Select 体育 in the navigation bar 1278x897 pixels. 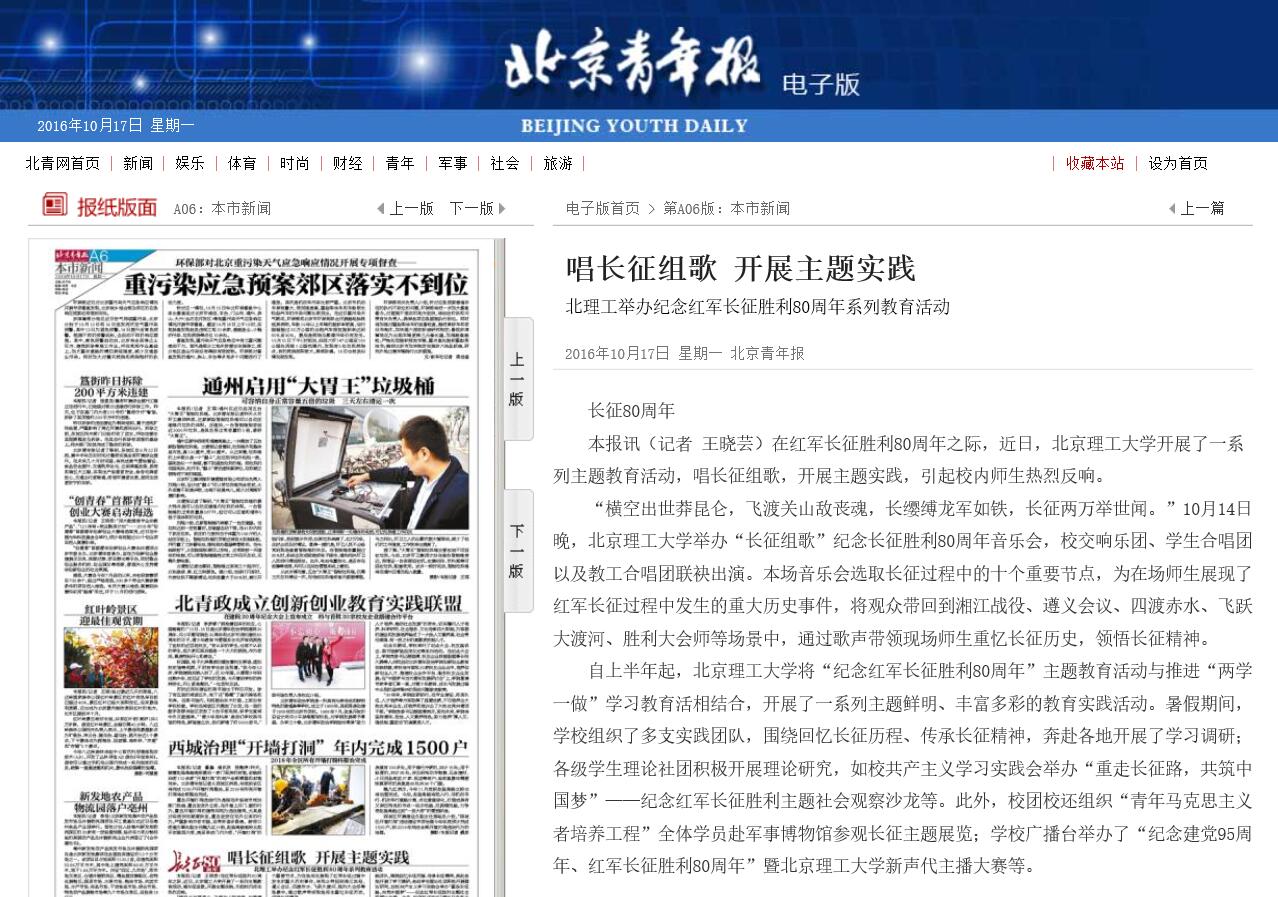tap(241, 163)
